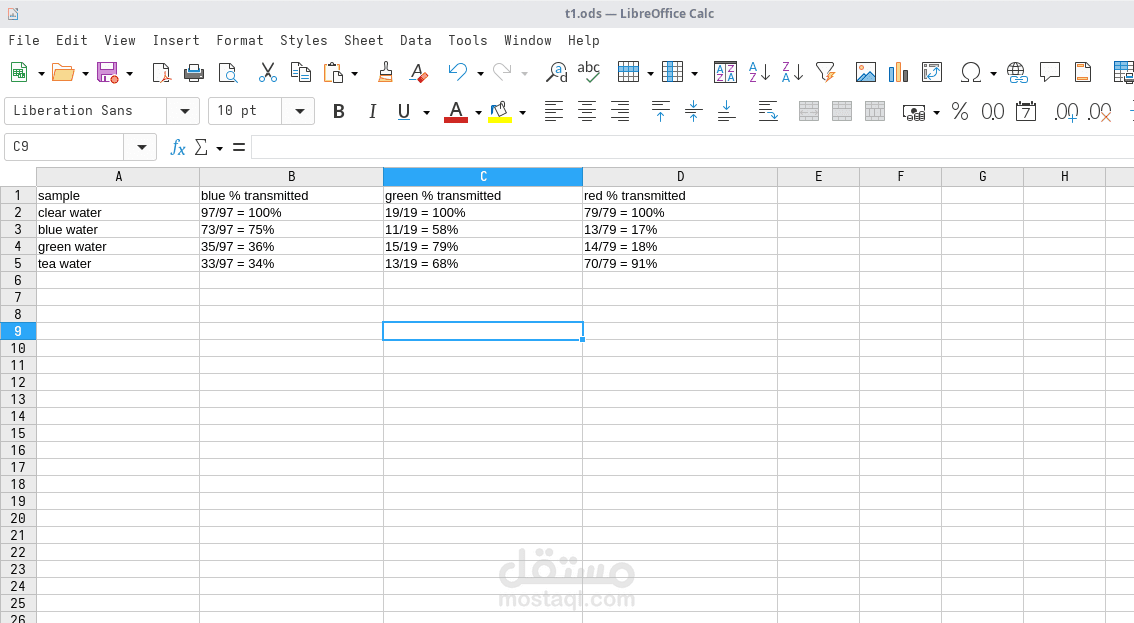Screen dimensions: 1134x623
Task: Add a decimal place
Action: 1066,111
